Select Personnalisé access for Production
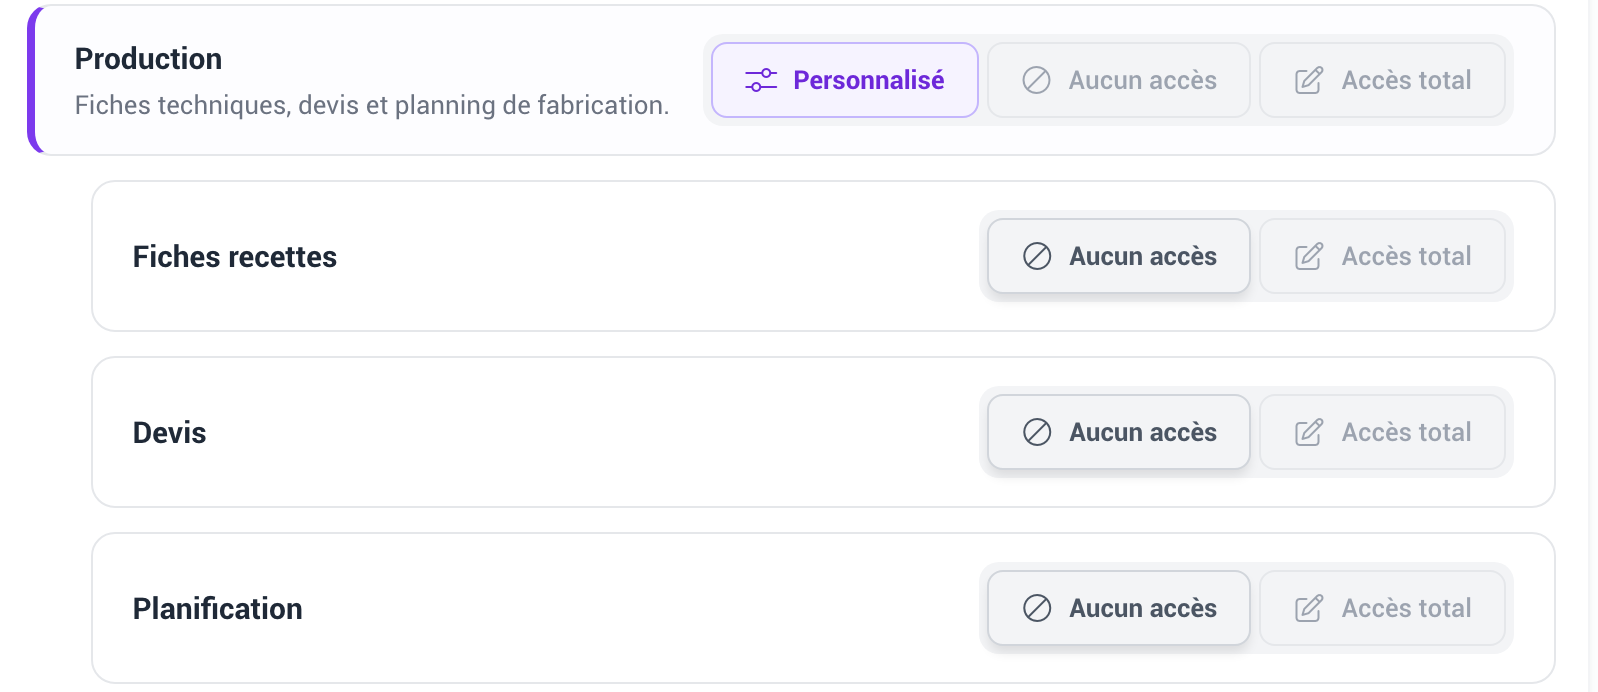The height and width of the screenshot is (692, 1598). (845, 80)
